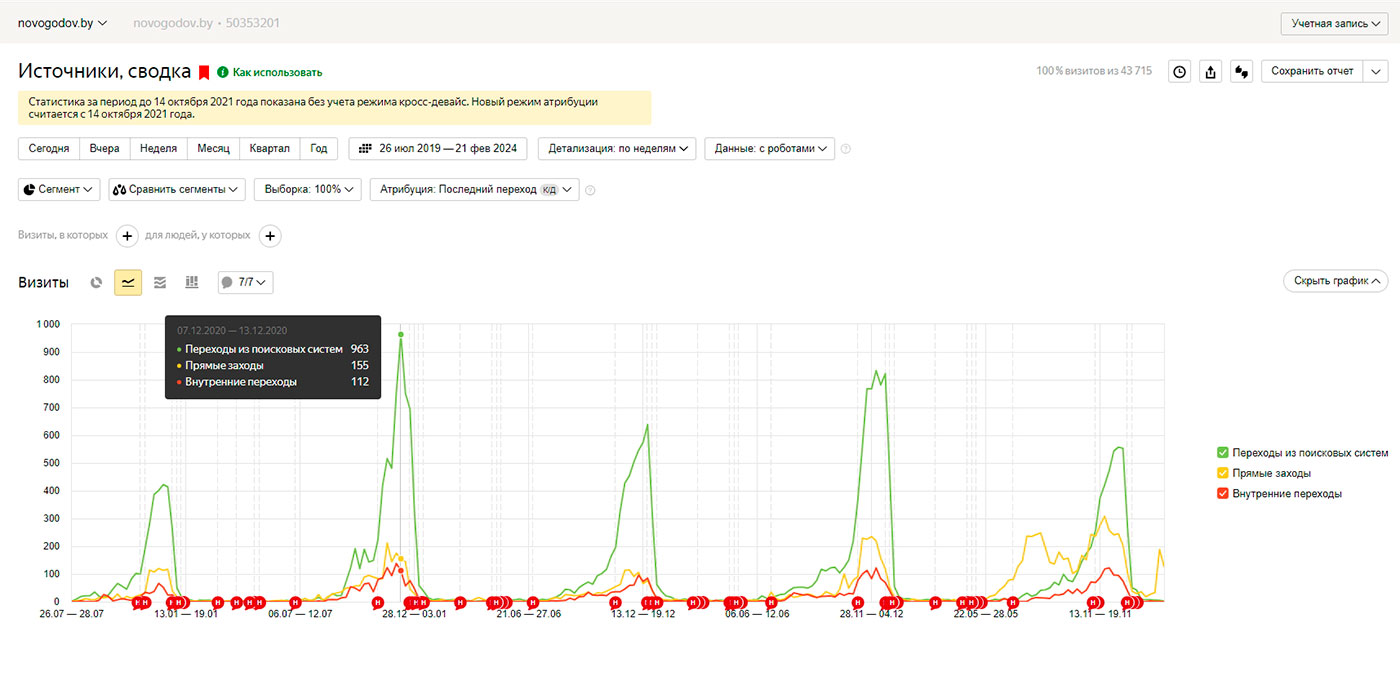
Task: Open 'Данные: с роботами' dropdown
Action: (769, 148)
